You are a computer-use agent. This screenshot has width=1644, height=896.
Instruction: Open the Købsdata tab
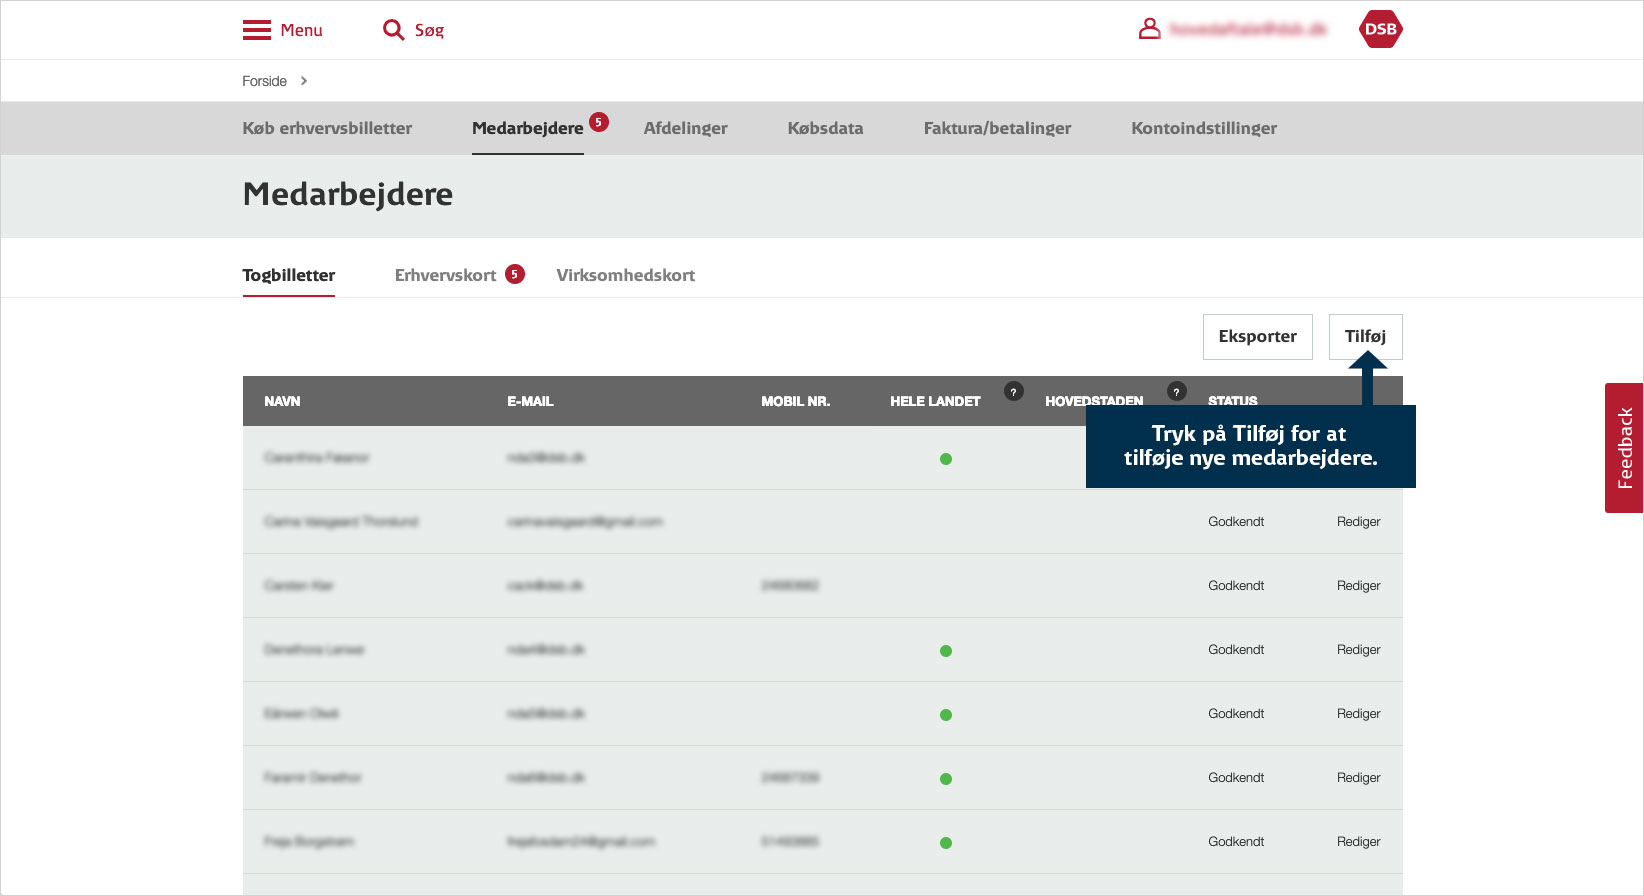825,128
